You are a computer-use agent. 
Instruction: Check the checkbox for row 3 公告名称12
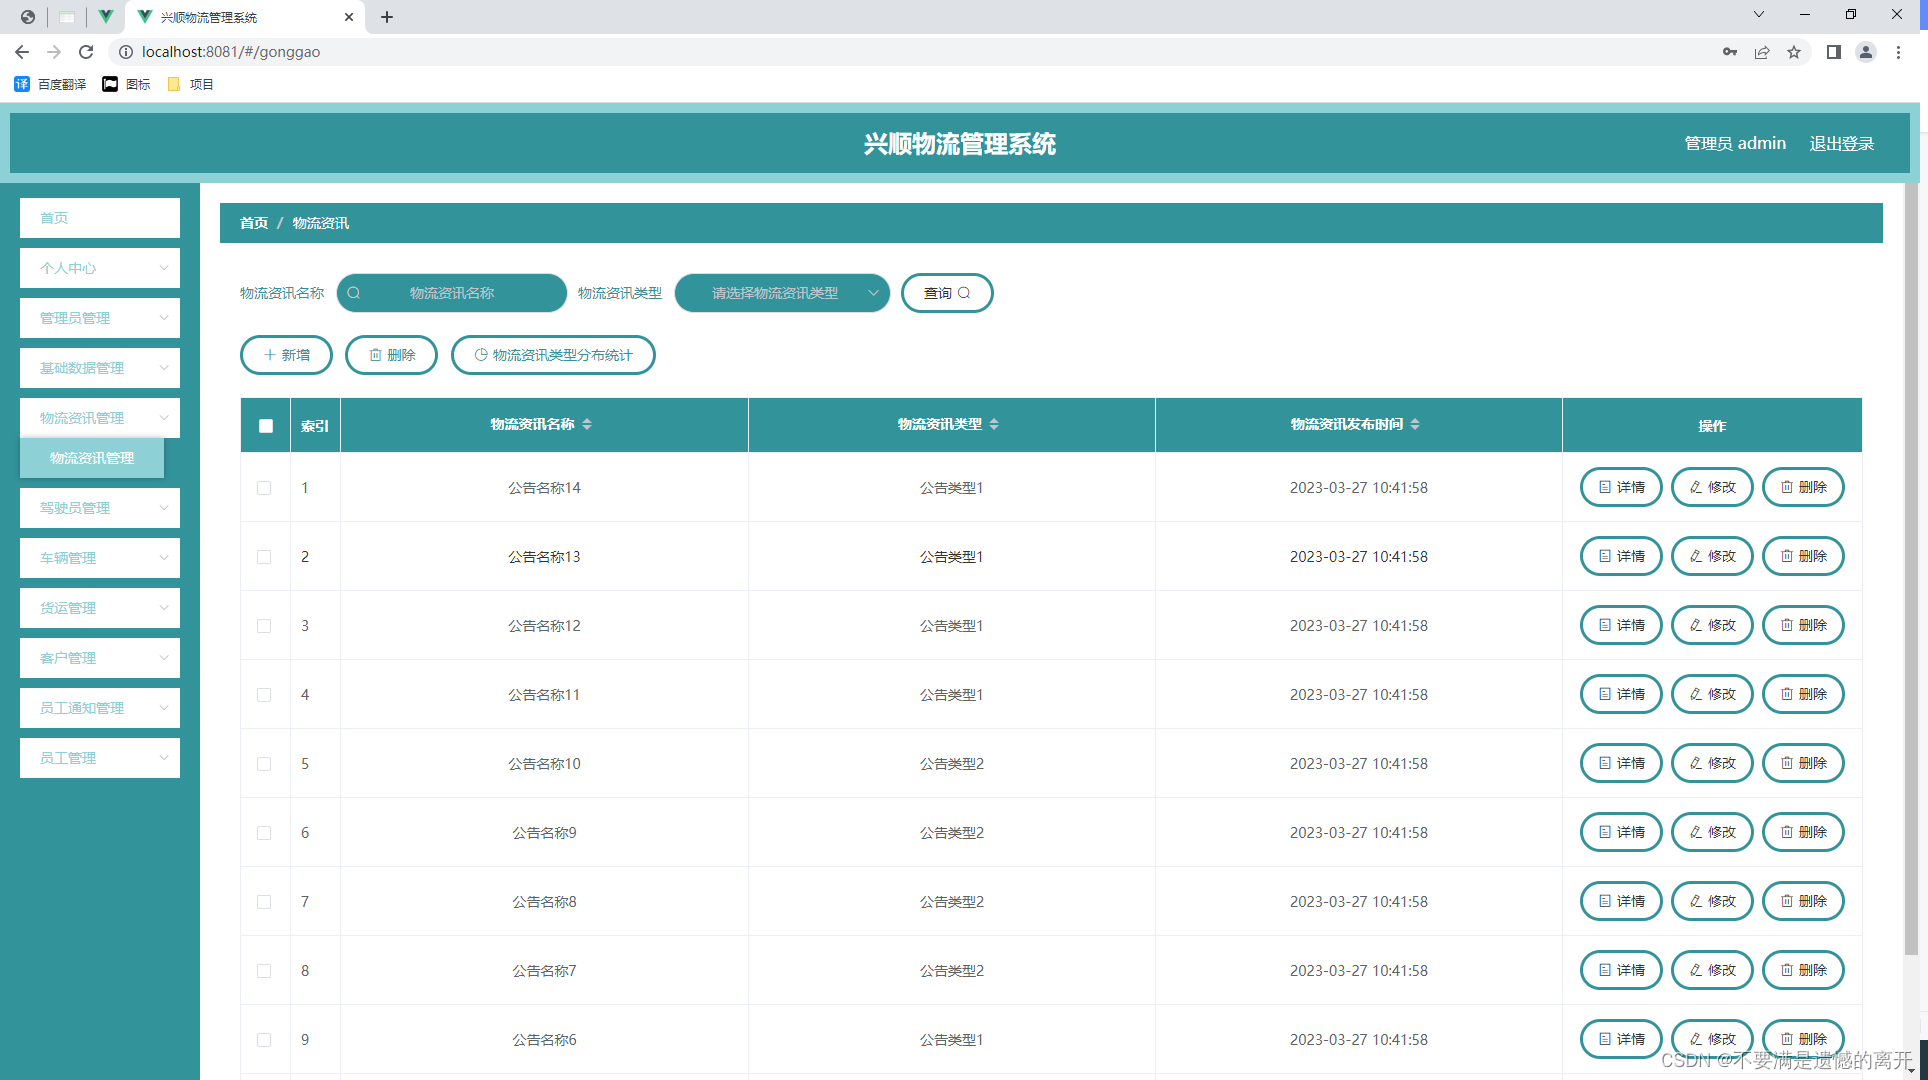pos(264,625)
